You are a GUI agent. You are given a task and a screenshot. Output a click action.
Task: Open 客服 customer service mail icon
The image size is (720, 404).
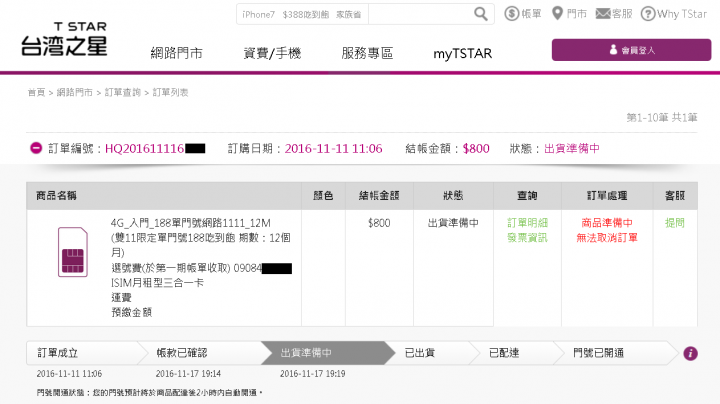pos(602,14)
